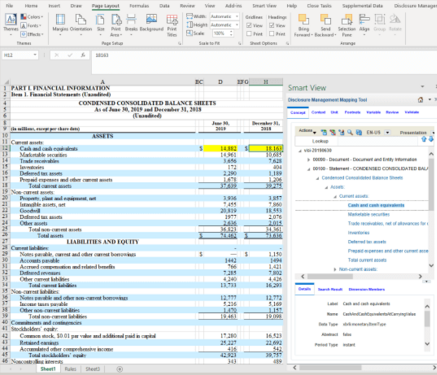Viewport: 437px width, 375px height.
Task: Click the Scale percentage stepper arrows
Action: click(x=231, y=33)
